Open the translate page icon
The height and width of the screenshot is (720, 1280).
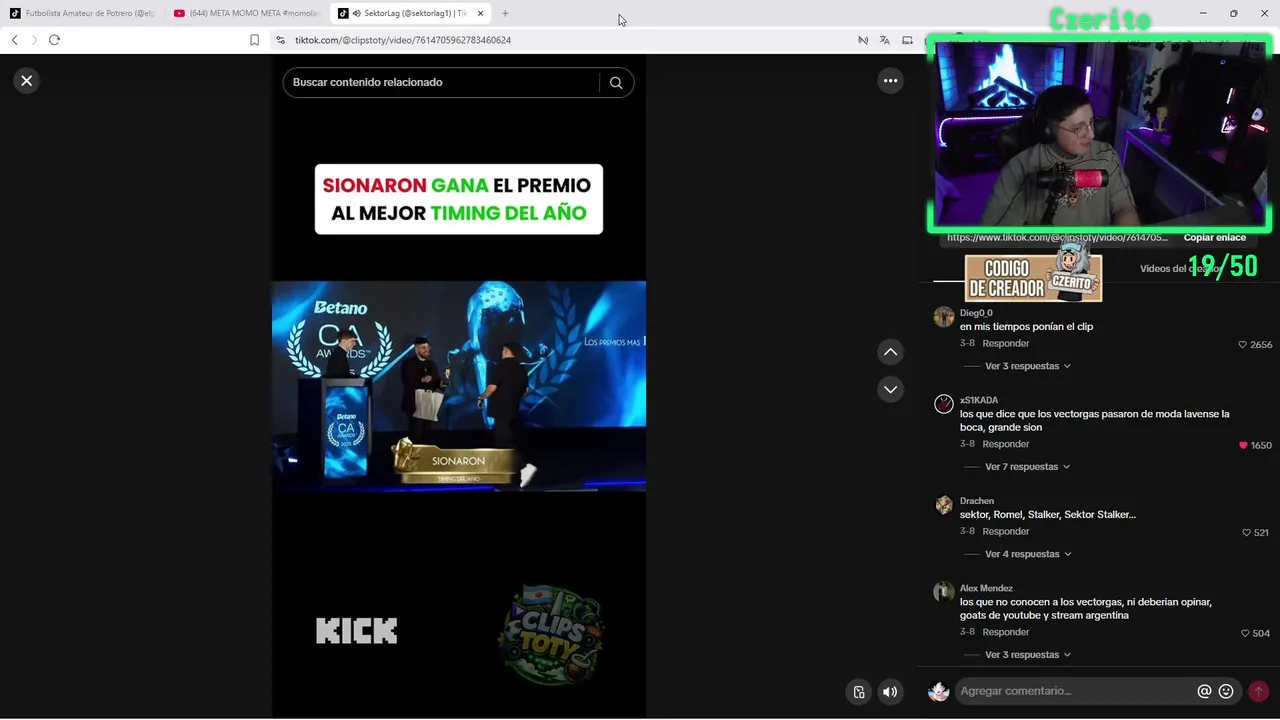884,40
